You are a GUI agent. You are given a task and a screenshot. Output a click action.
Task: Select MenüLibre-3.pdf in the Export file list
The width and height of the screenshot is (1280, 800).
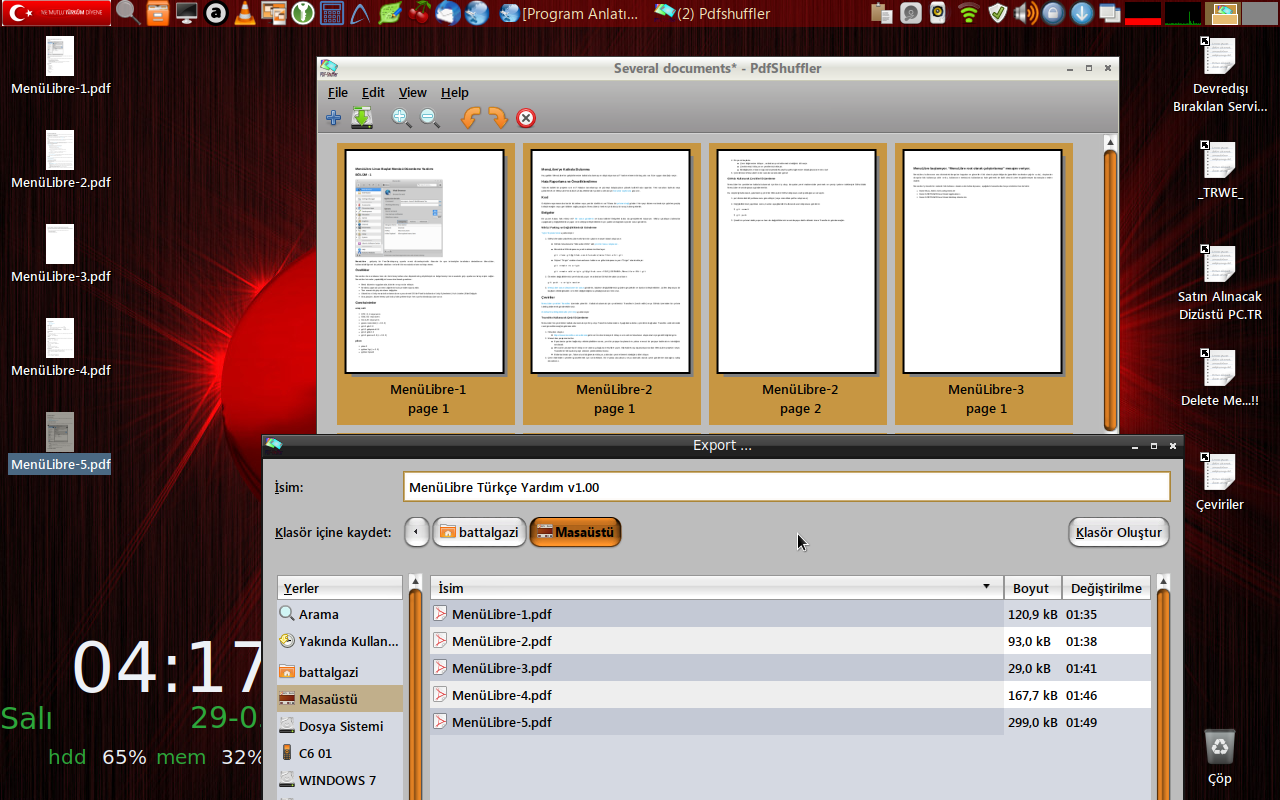(x=791, y=668)
